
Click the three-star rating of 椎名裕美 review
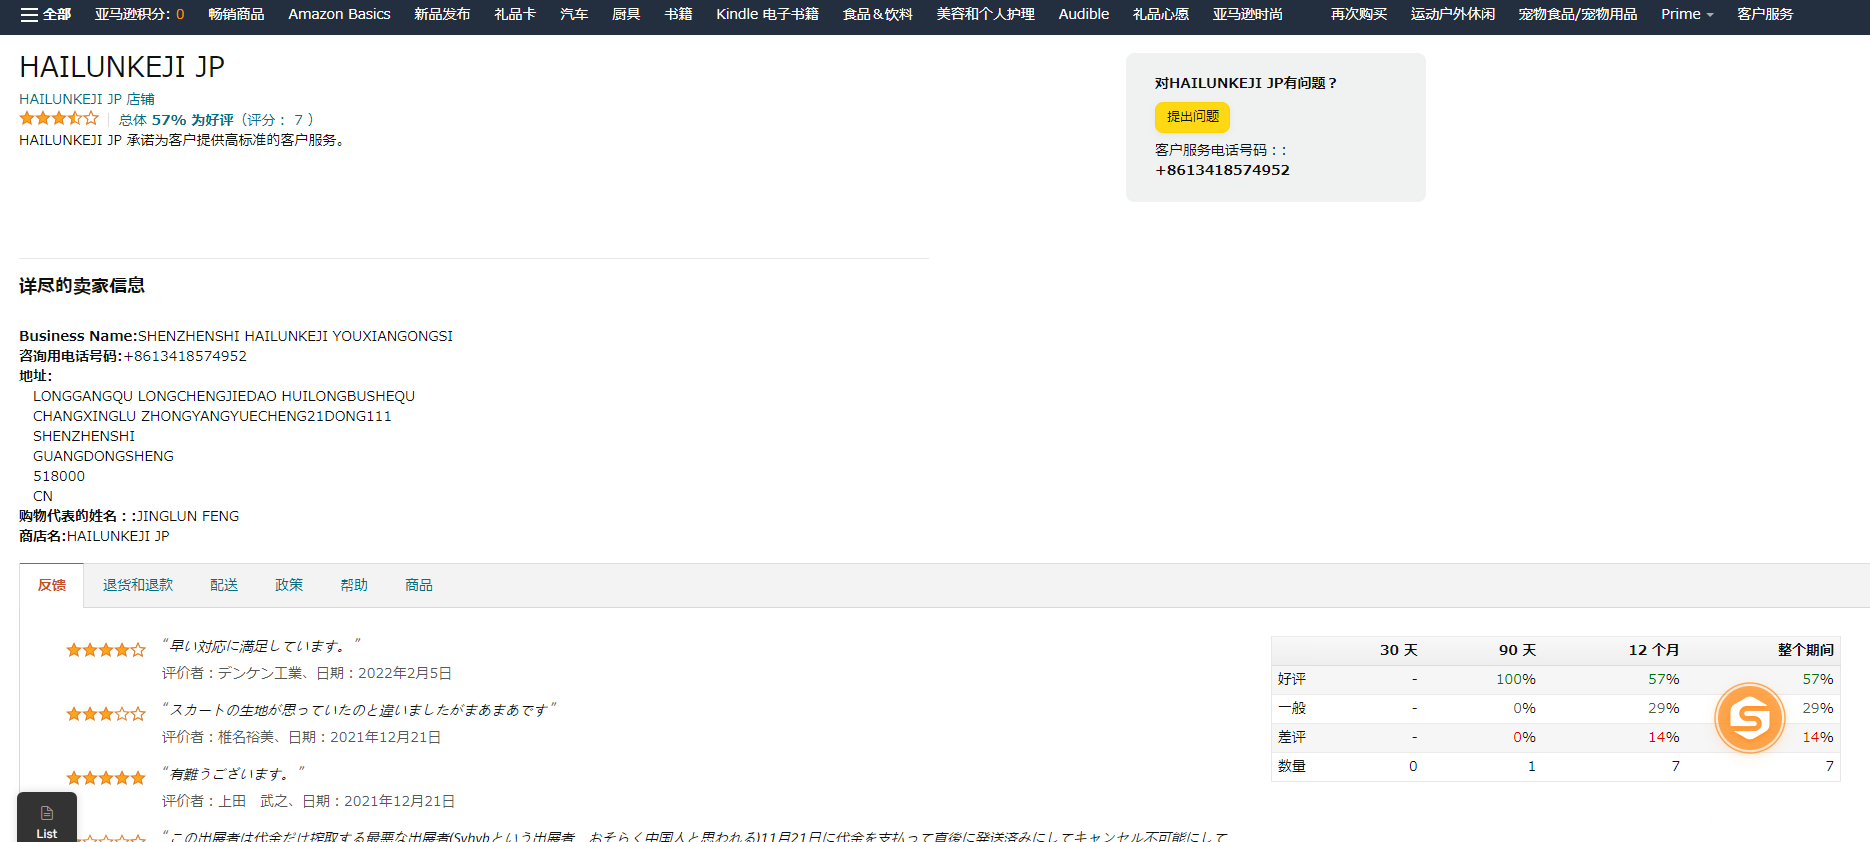coord(106,714)
